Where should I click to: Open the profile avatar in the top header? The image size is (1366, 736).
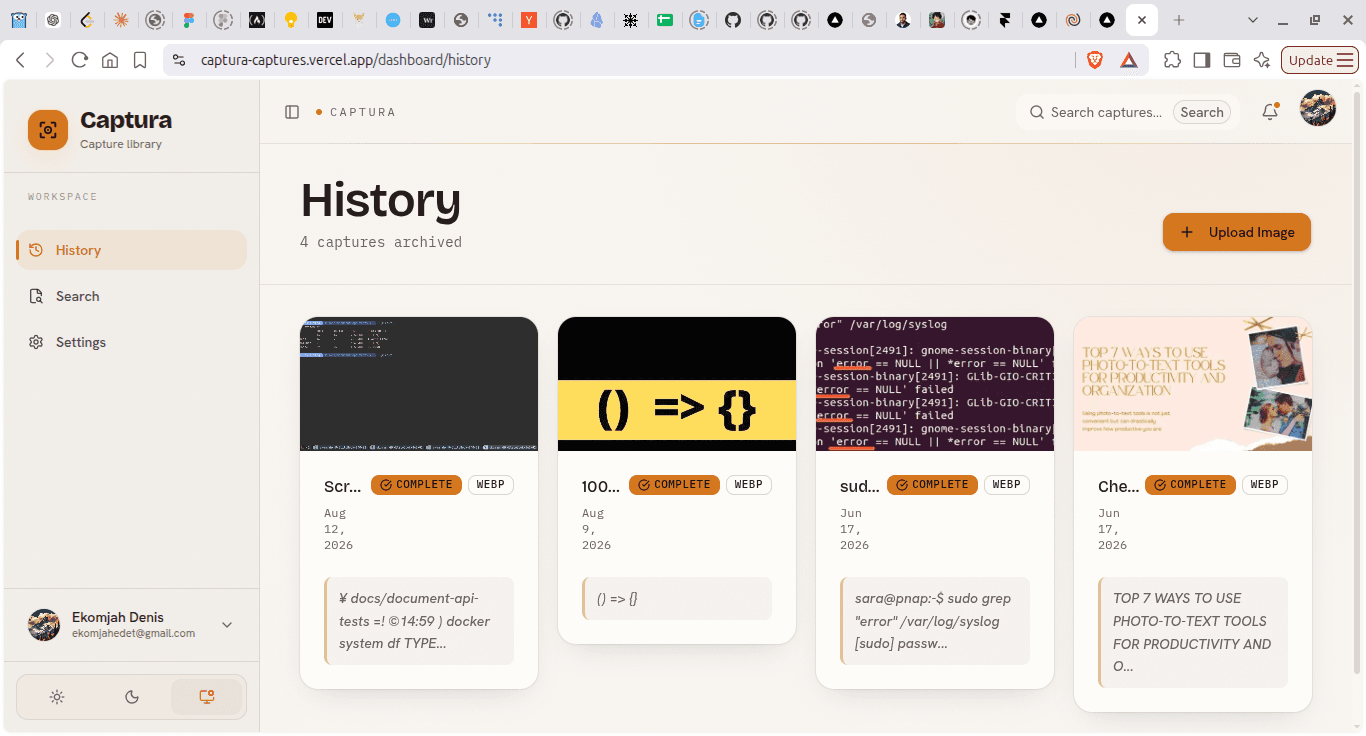pyautogui.click(x=1318, y=108)
